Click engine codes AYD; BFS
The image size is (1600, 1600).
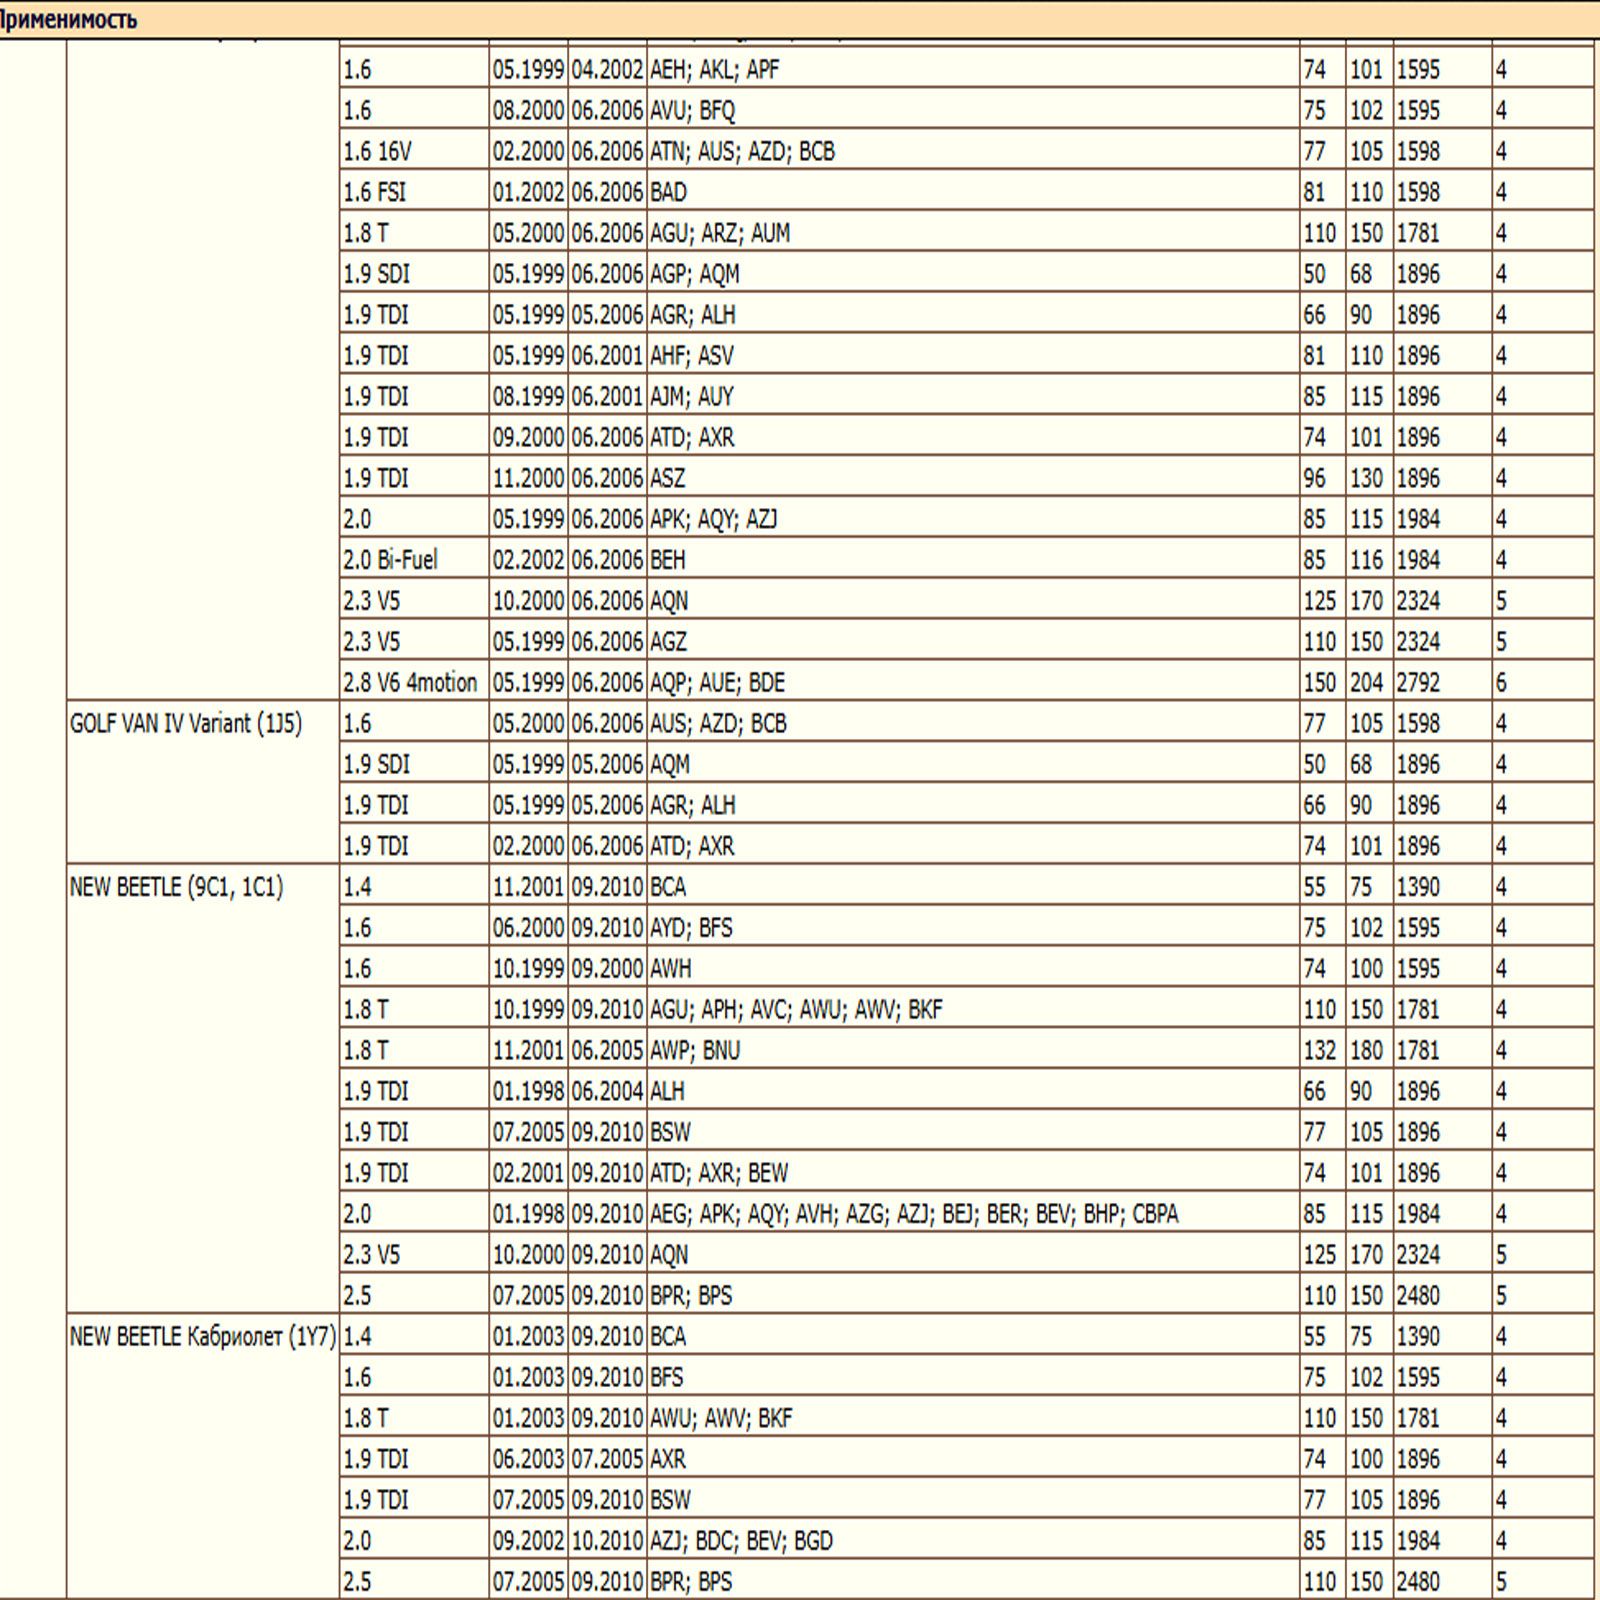point(691,928)
